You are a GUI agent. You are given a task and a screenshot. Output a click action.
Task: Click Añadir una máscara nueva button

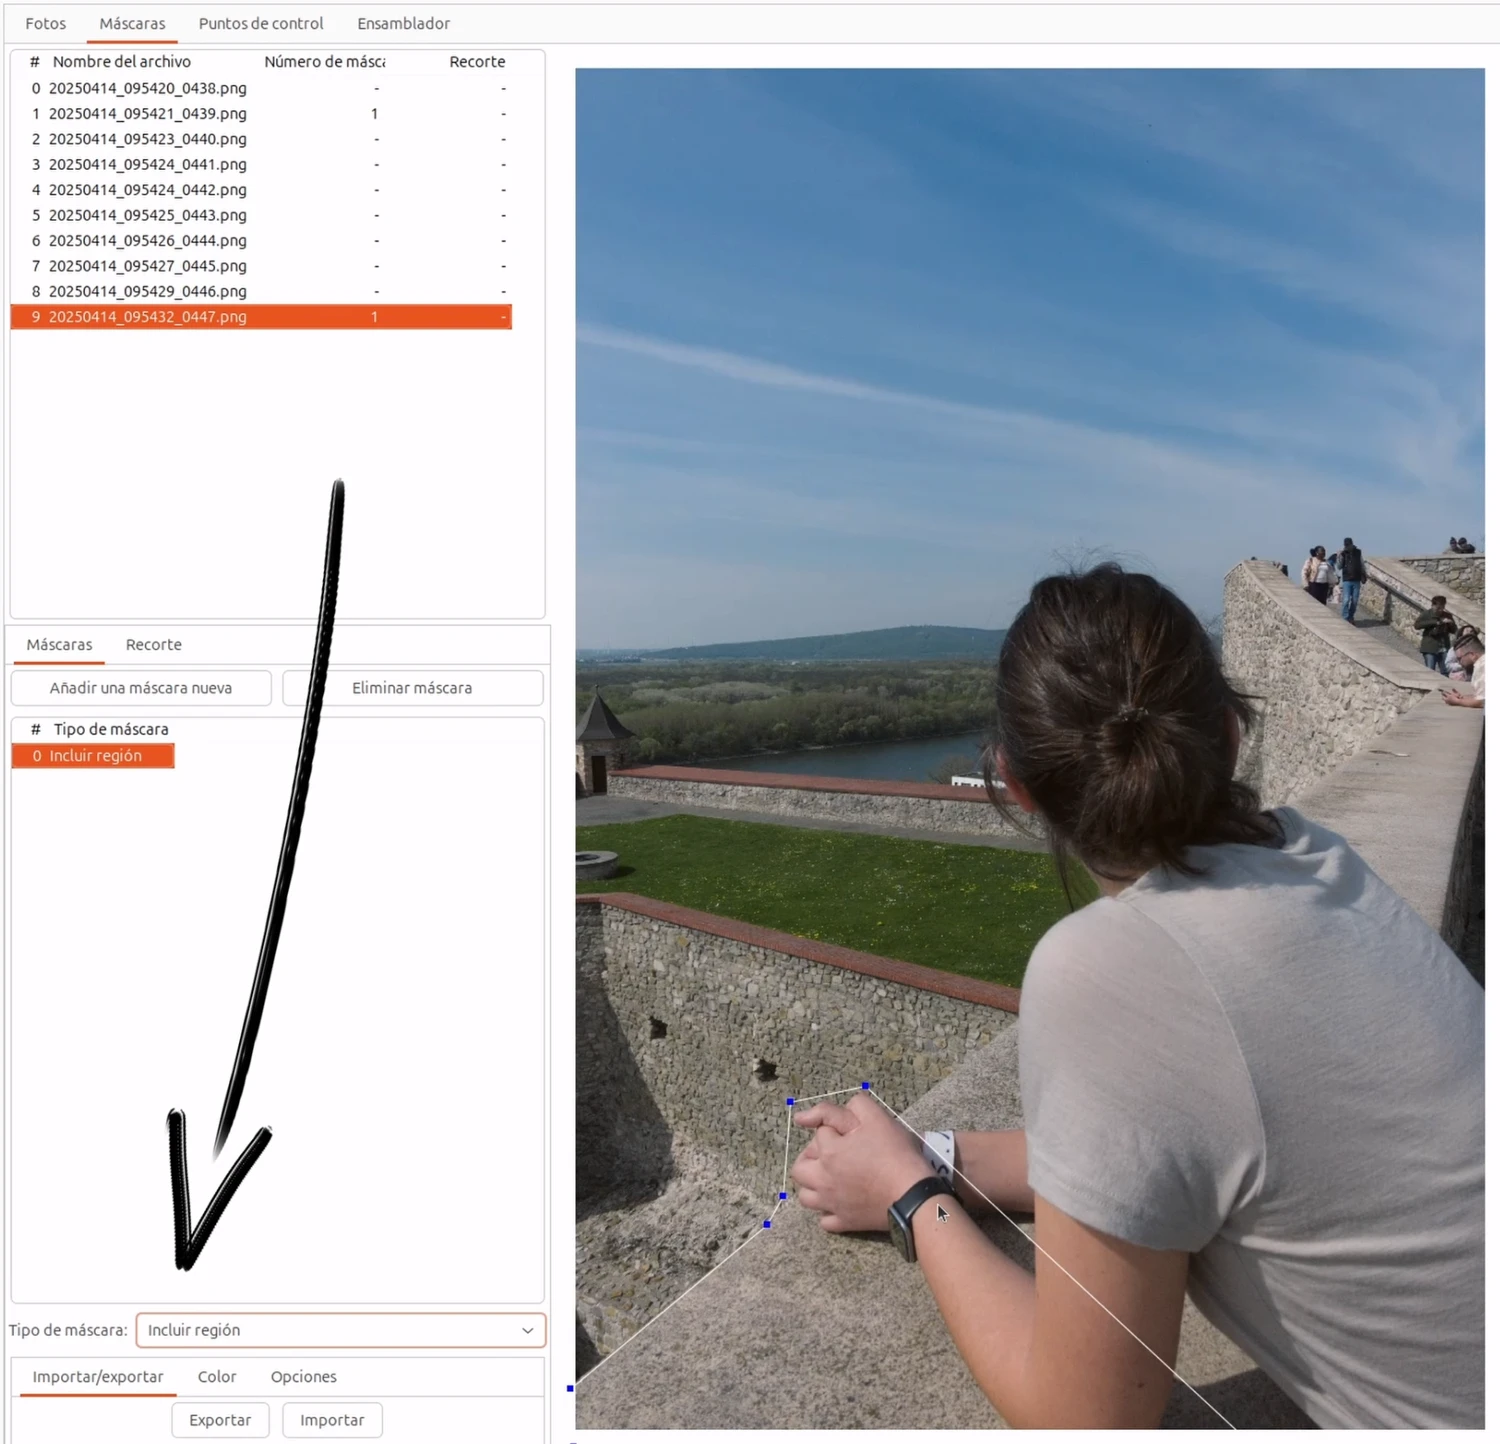tap(141, 688)
